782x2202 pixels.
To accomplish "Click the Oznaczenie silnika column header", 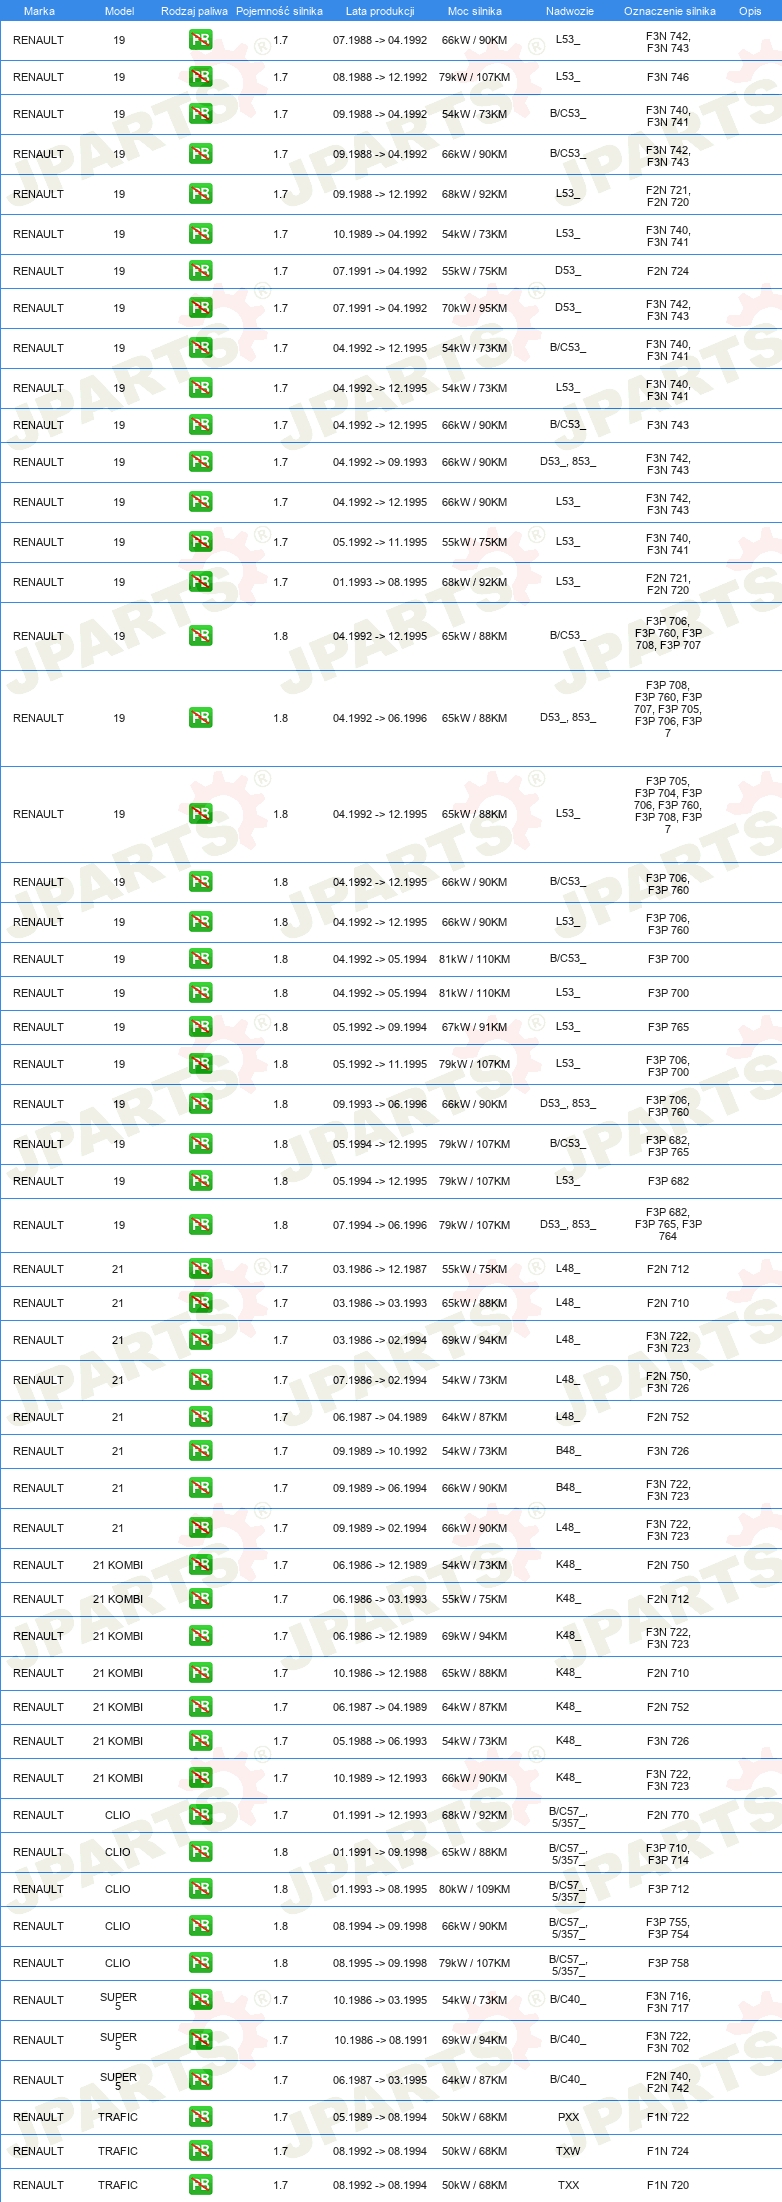I will point(670,11).
